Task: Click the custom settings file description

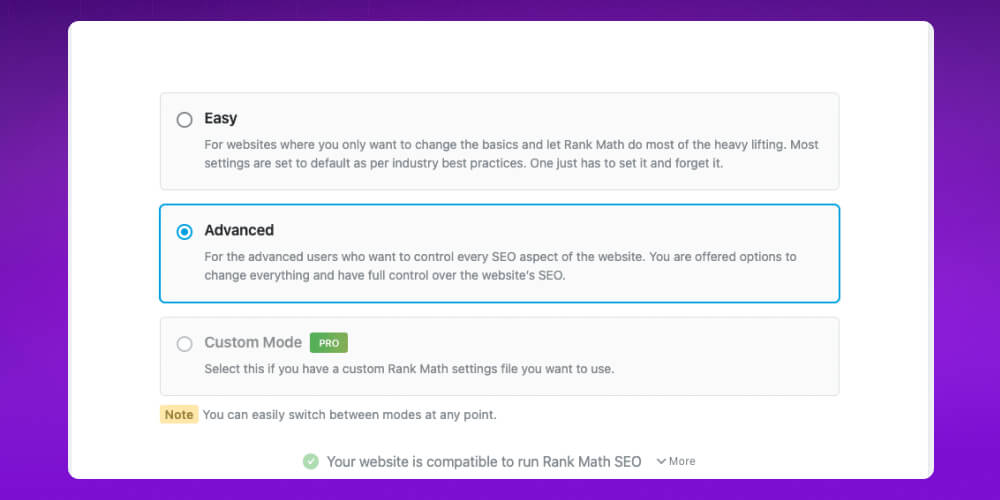Action: pyautogui.click(x=409, y=369)
